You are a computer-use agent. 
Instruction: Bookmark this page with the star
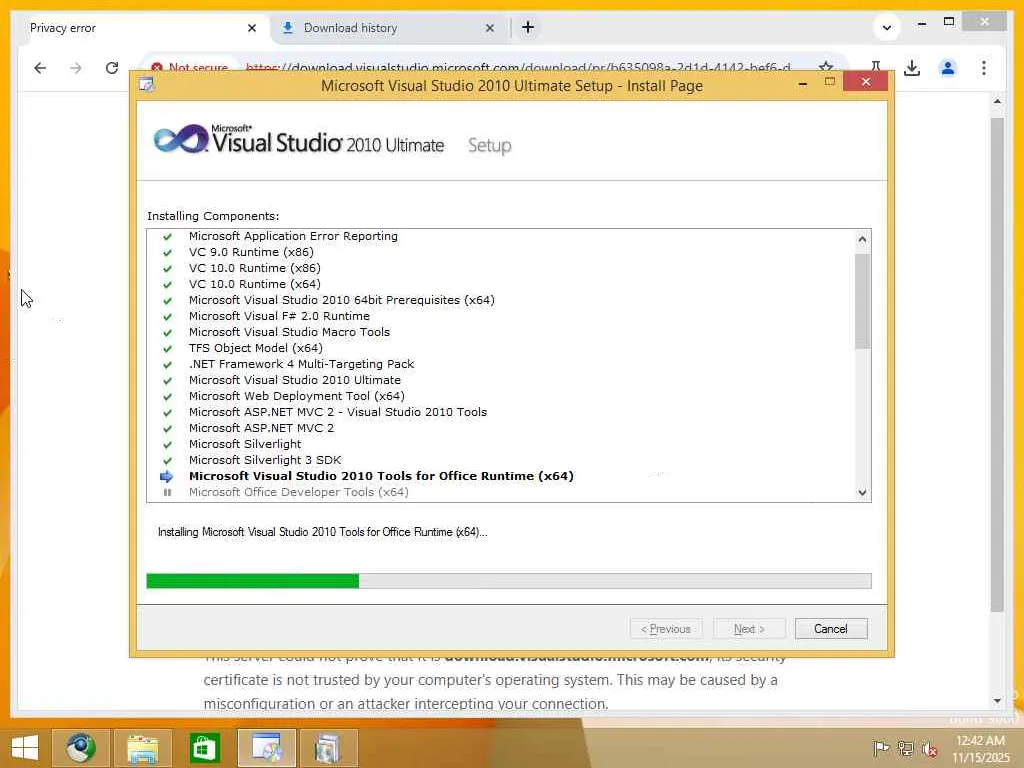(825, 67)
